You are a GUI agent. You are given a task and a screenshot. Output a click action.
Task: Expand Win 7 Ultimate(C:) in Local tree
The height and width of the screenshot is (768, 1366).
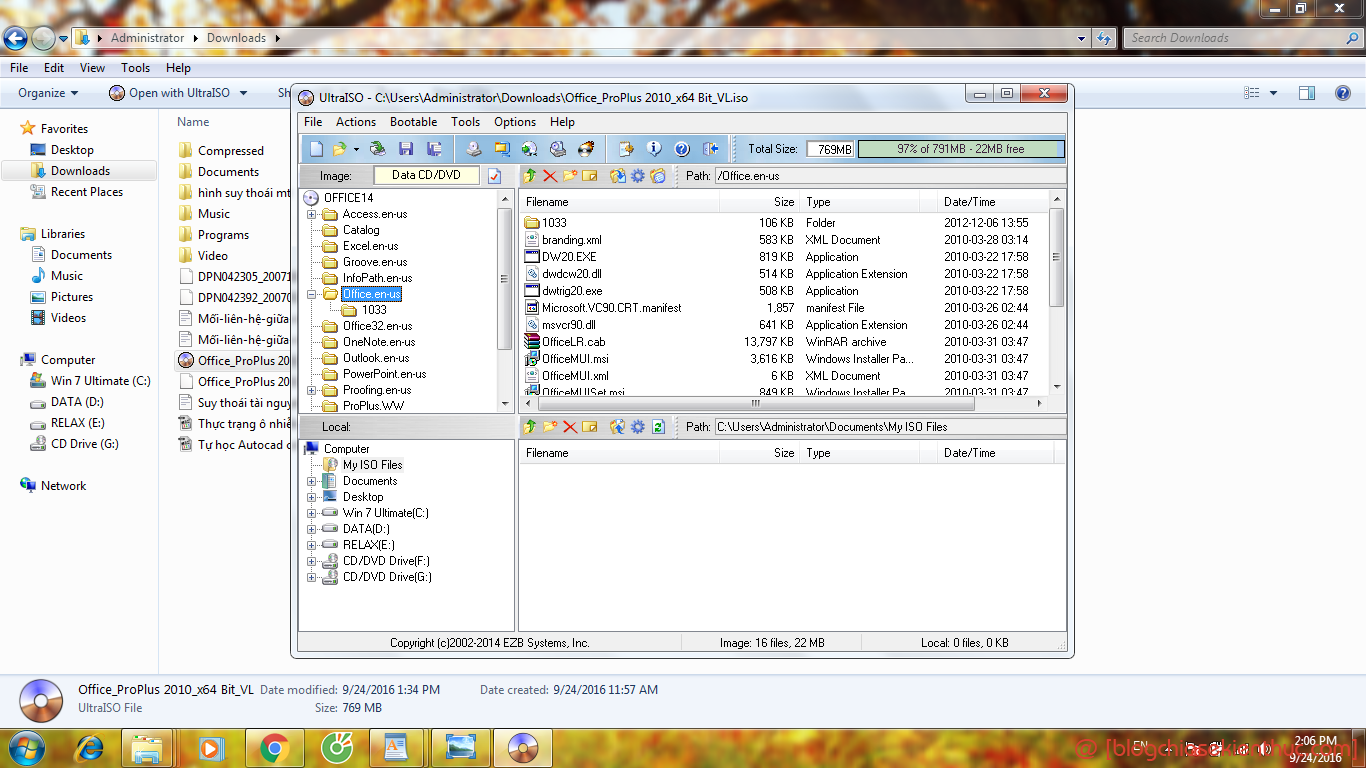[312, 513]
